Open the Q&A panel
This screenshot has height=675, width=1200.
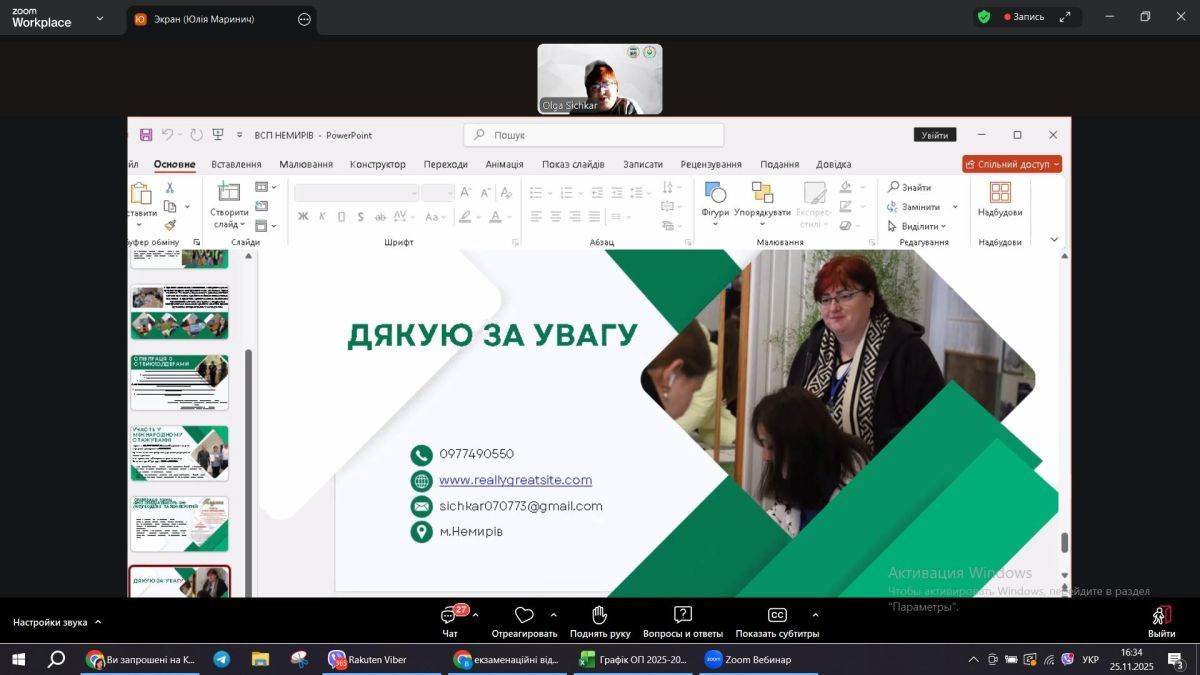click(683, 615)
